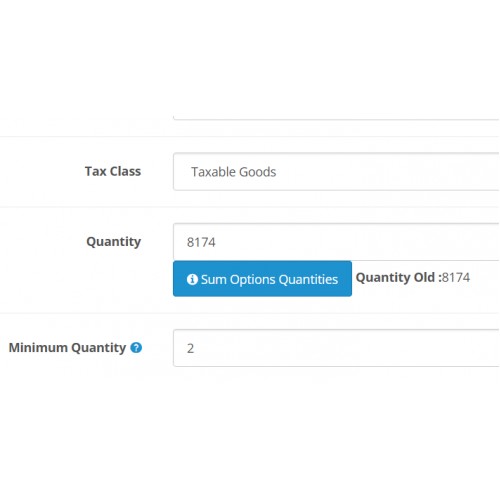Viewport: 500px width, 500px height.
Task: Click divider line above Tax Class row
Action: coord(250,137)
